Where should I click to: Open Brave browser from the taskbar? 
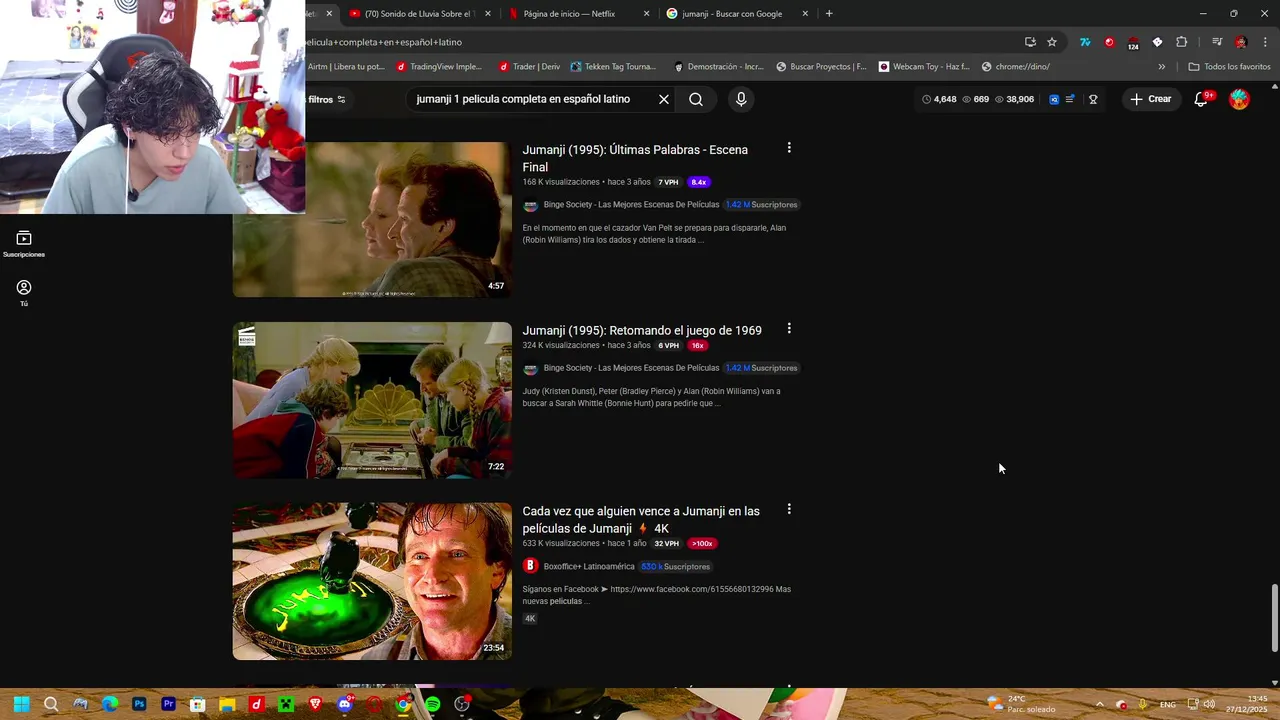tap(315, 704)
